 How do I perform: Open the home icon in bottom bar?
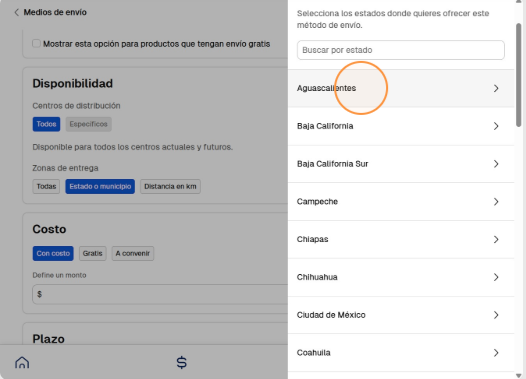coord(22,363)
